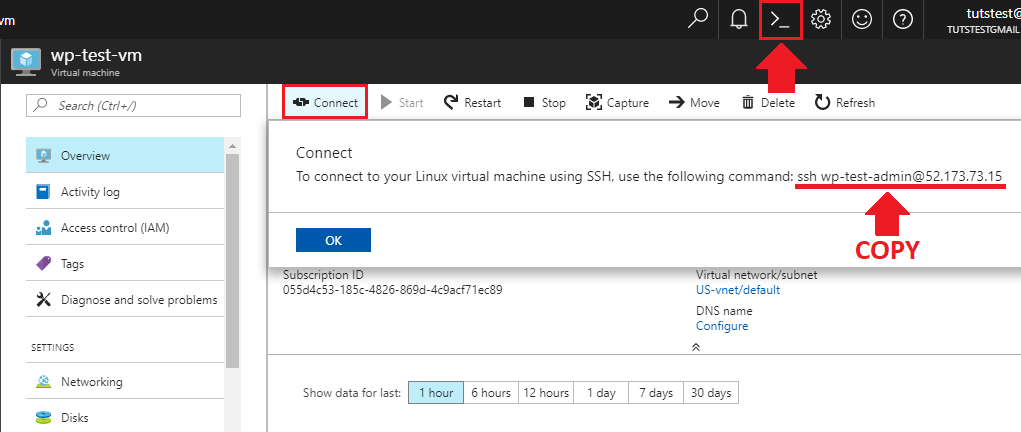This screenshot has height=432, width=1021.
Task: Click sidebar scroll up arrow
Action: pyautogui.click(x=232, y=145)
